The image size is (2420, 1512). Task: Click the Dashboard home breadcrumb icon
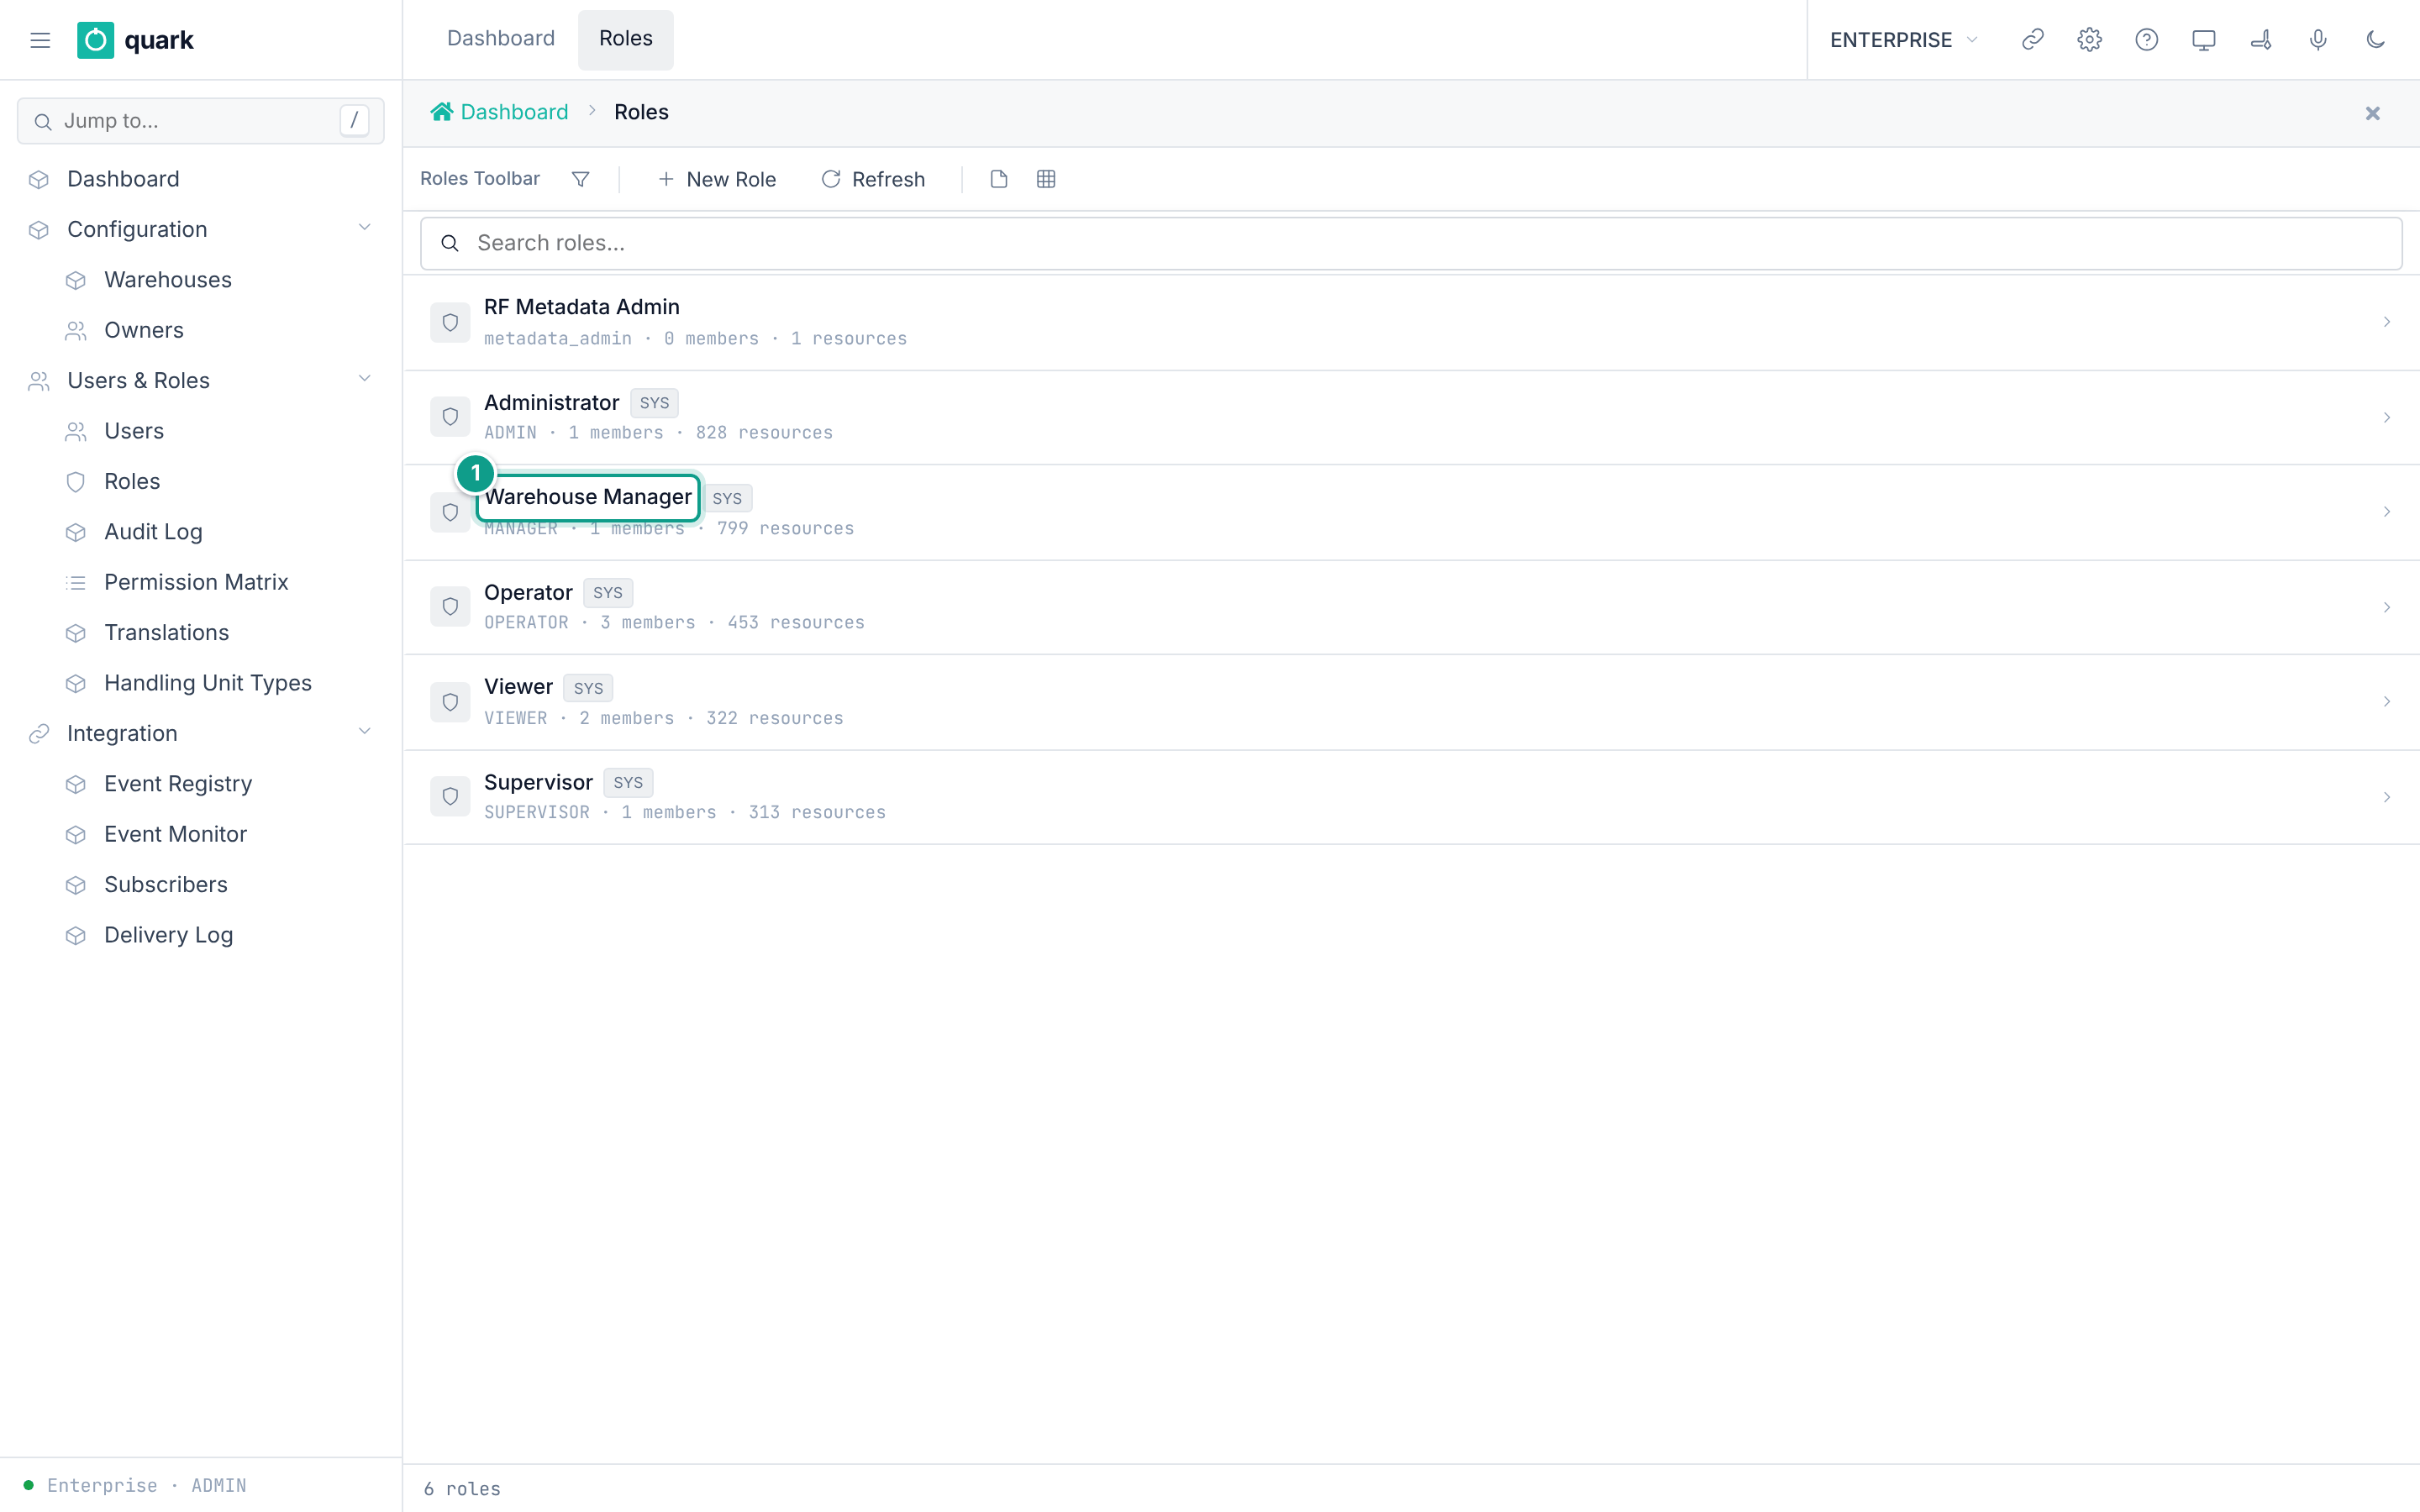(x=441, y=112)
